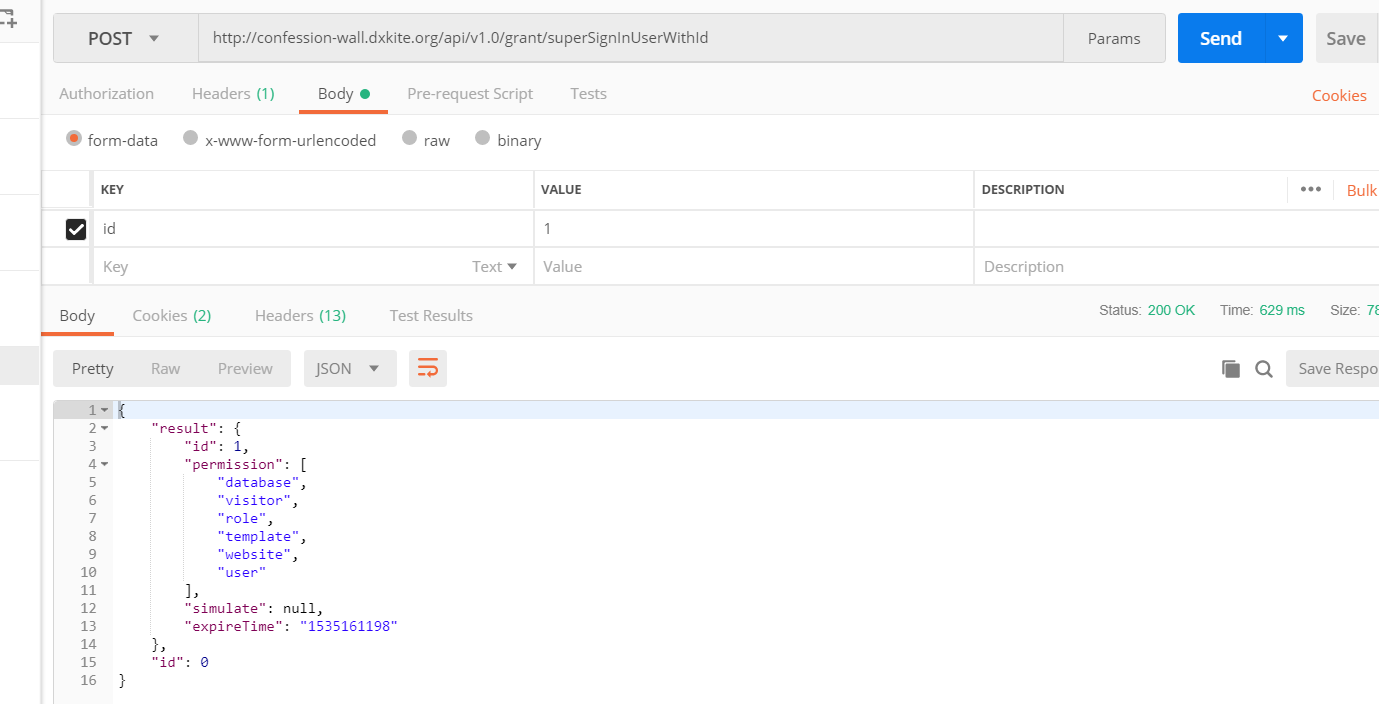1379x704 pixels.
Task: Click the request URL input field
Action: (x=630, y=39)
